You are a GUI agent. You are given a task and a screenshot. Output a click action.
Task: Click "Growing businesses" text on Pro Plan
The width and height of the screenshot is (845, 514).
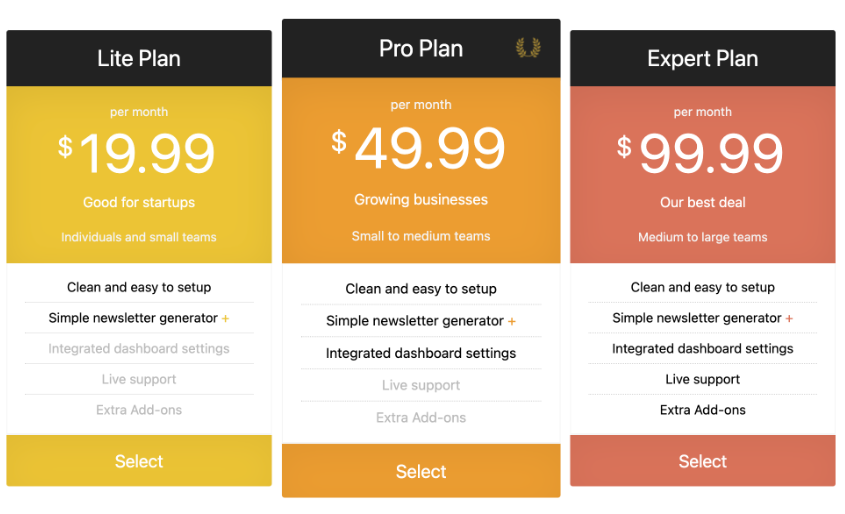[x=421, y=200]
